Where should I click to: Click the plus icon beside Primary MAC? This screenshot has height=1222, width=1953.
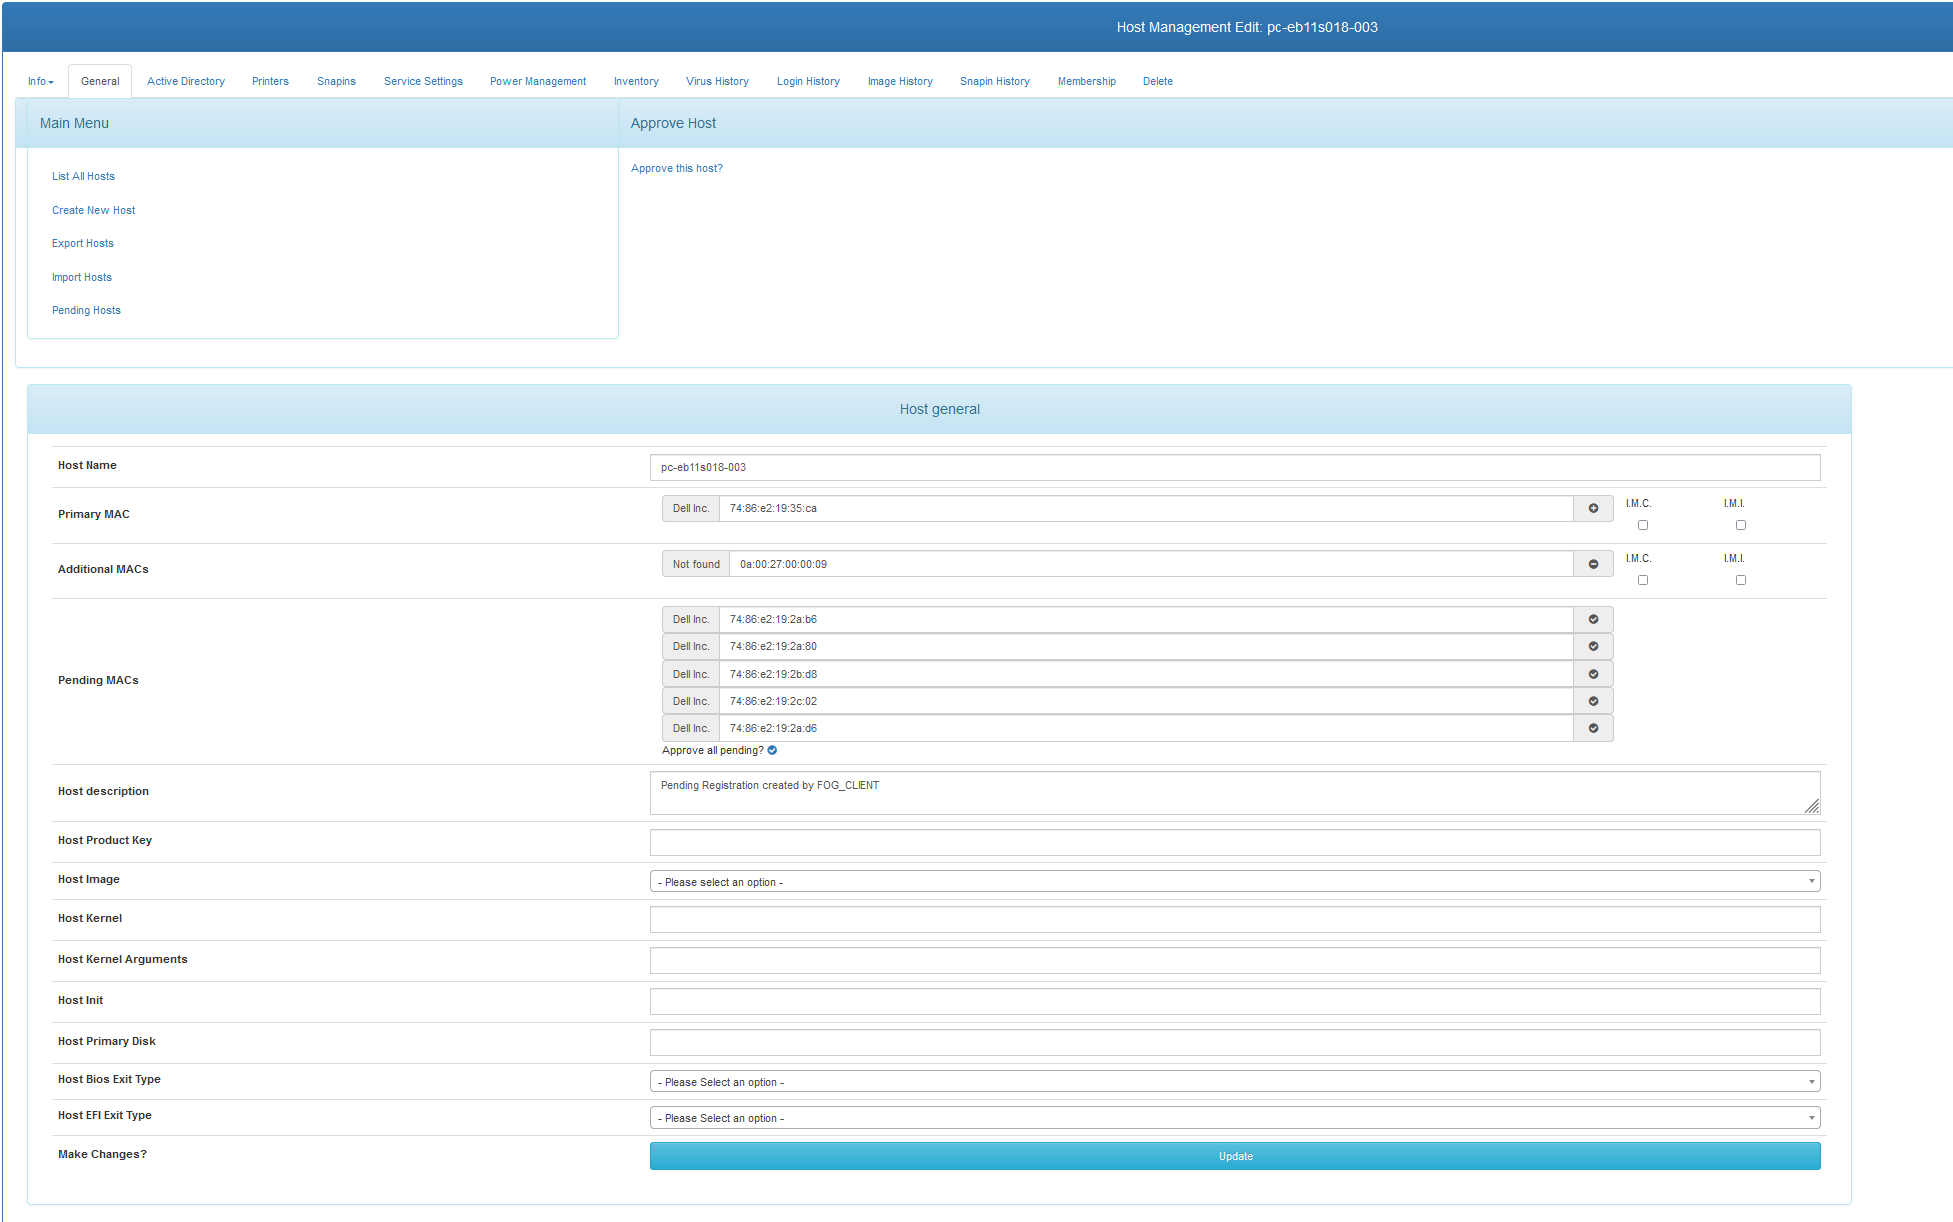1593,509
